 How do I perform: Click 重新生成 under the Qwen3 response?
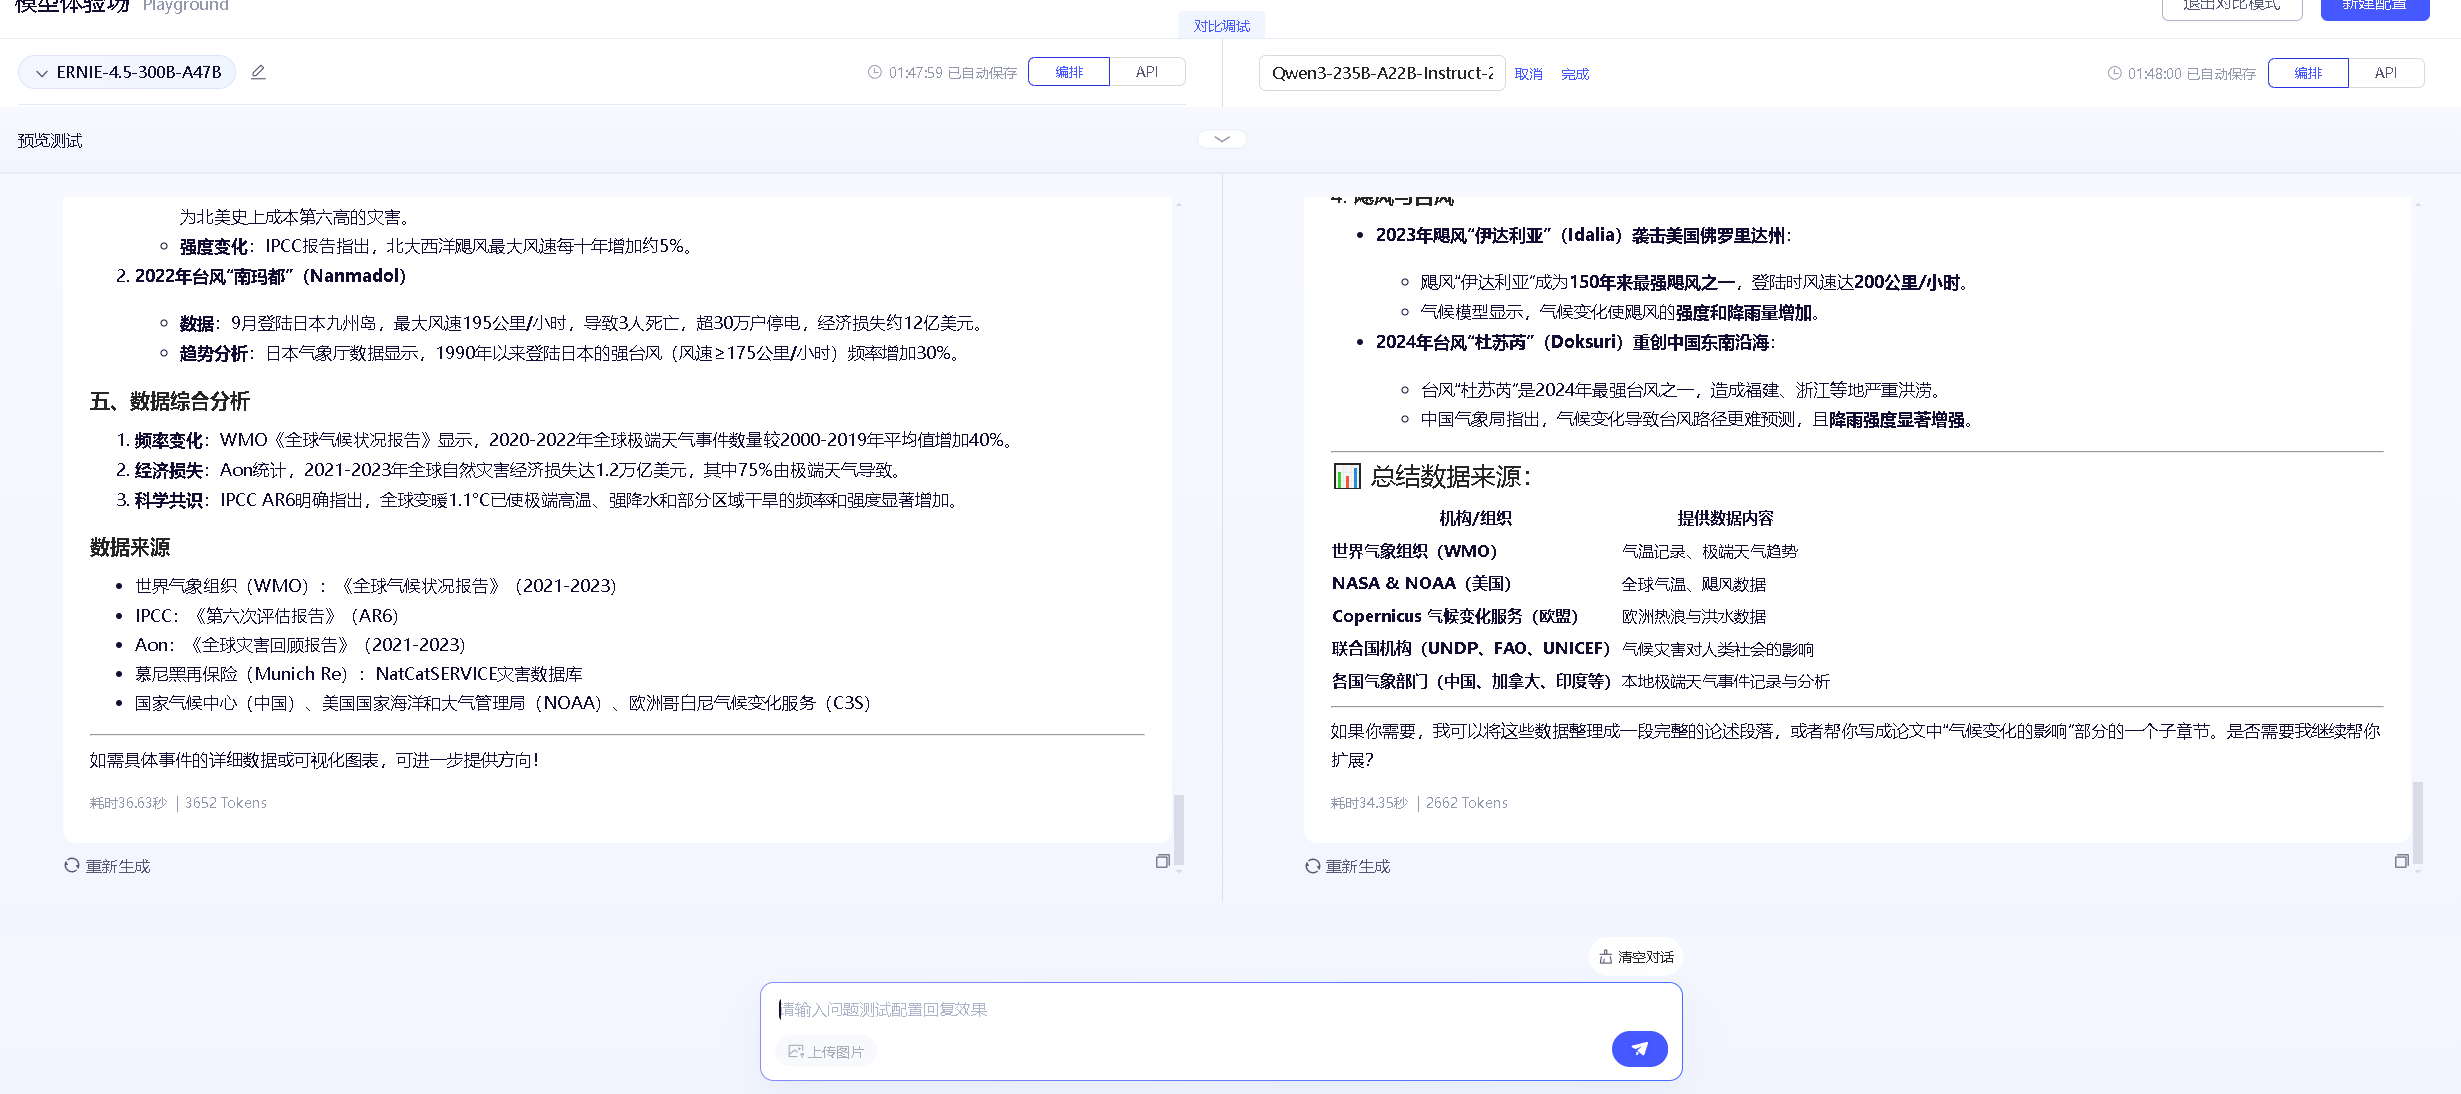1347,866
